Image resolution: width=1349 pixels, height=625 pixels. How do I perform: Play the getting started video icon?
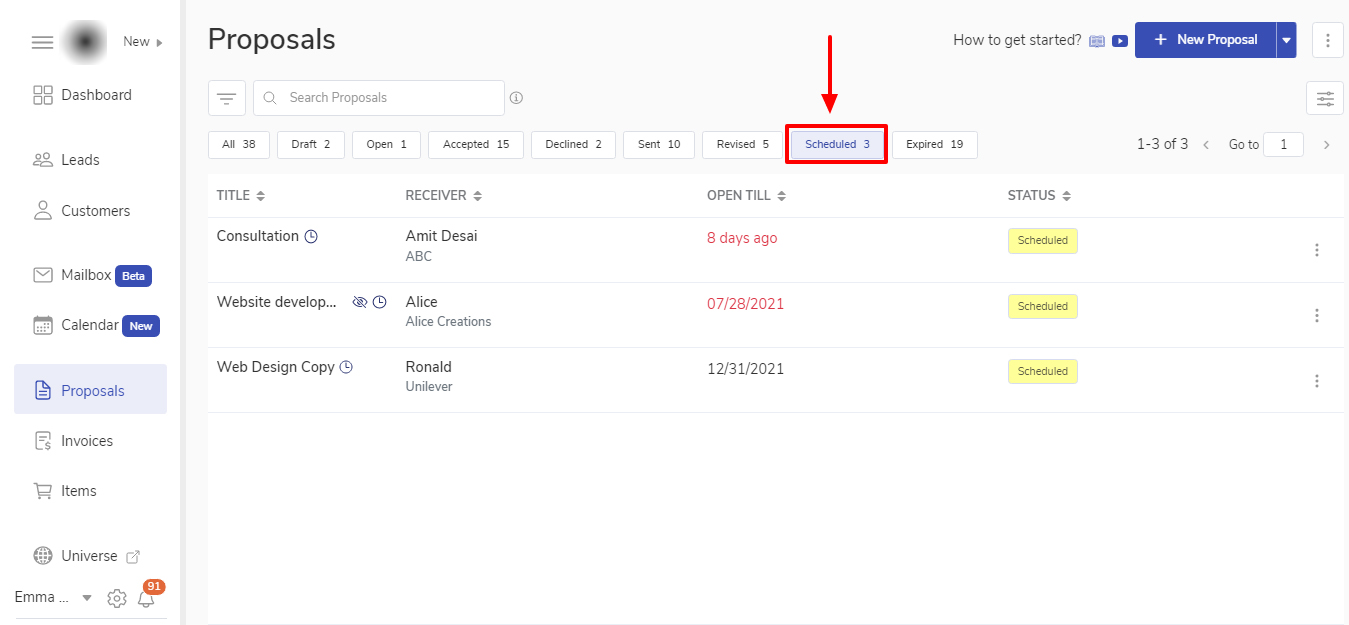(1120, 41)
